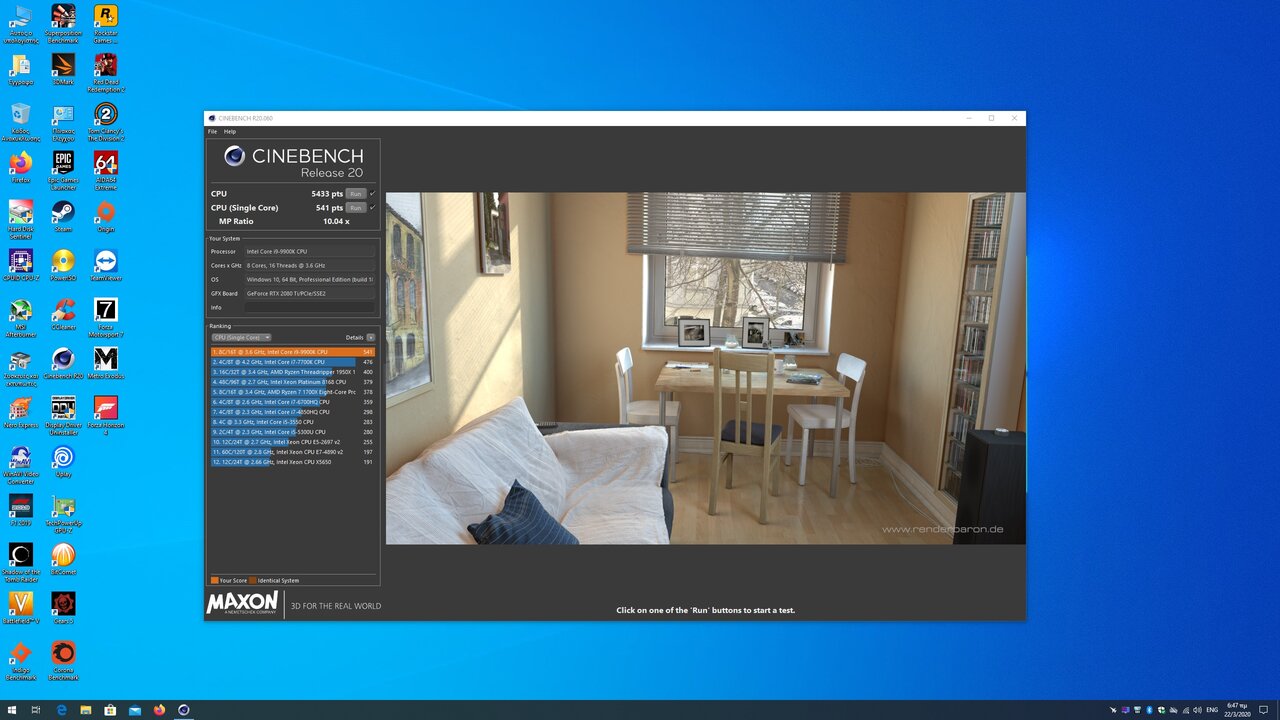Open MSI Afterburner shortcut
The image size is (1280, 720).
coord(21,317)
